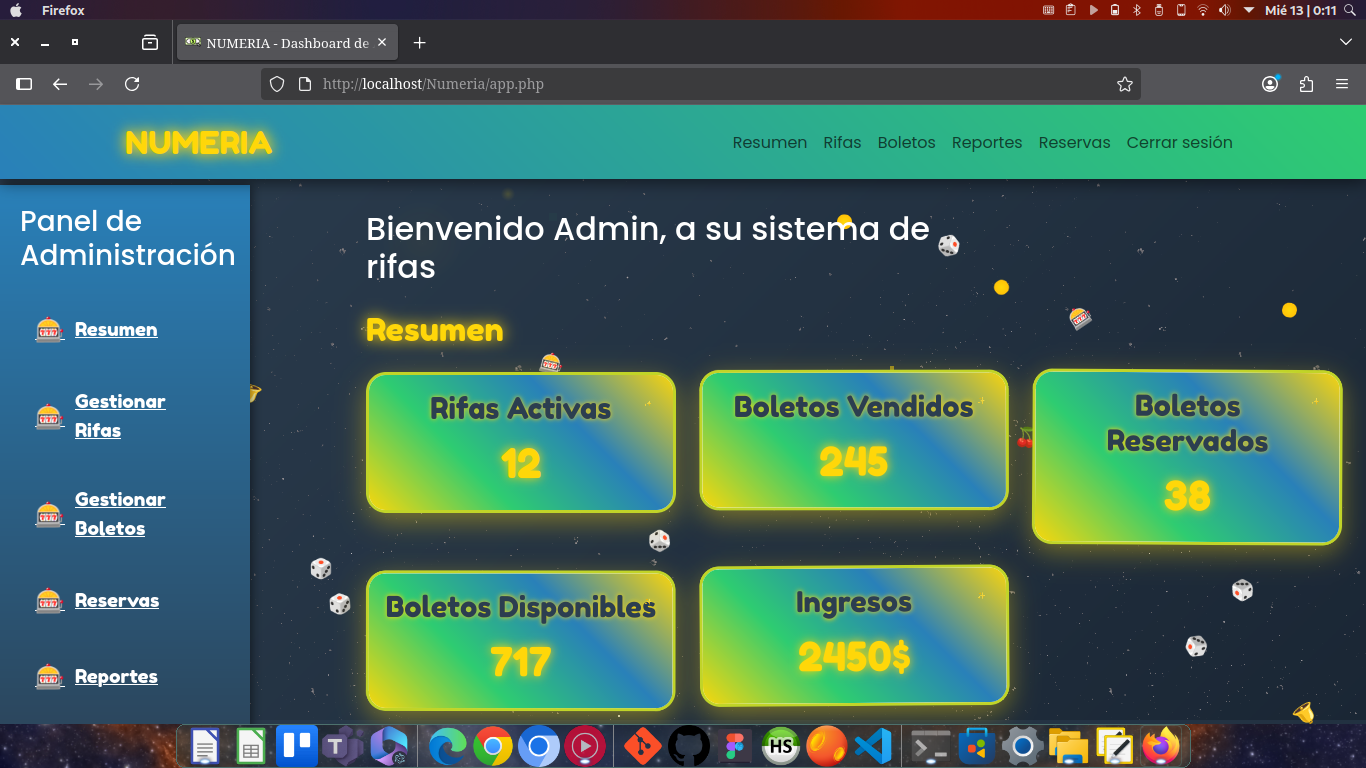Viewport: 1366px width, 768px height.
Task: Open the Firefox hamburger application menu
Action: pyautogui.click(x=1342, y=84)
